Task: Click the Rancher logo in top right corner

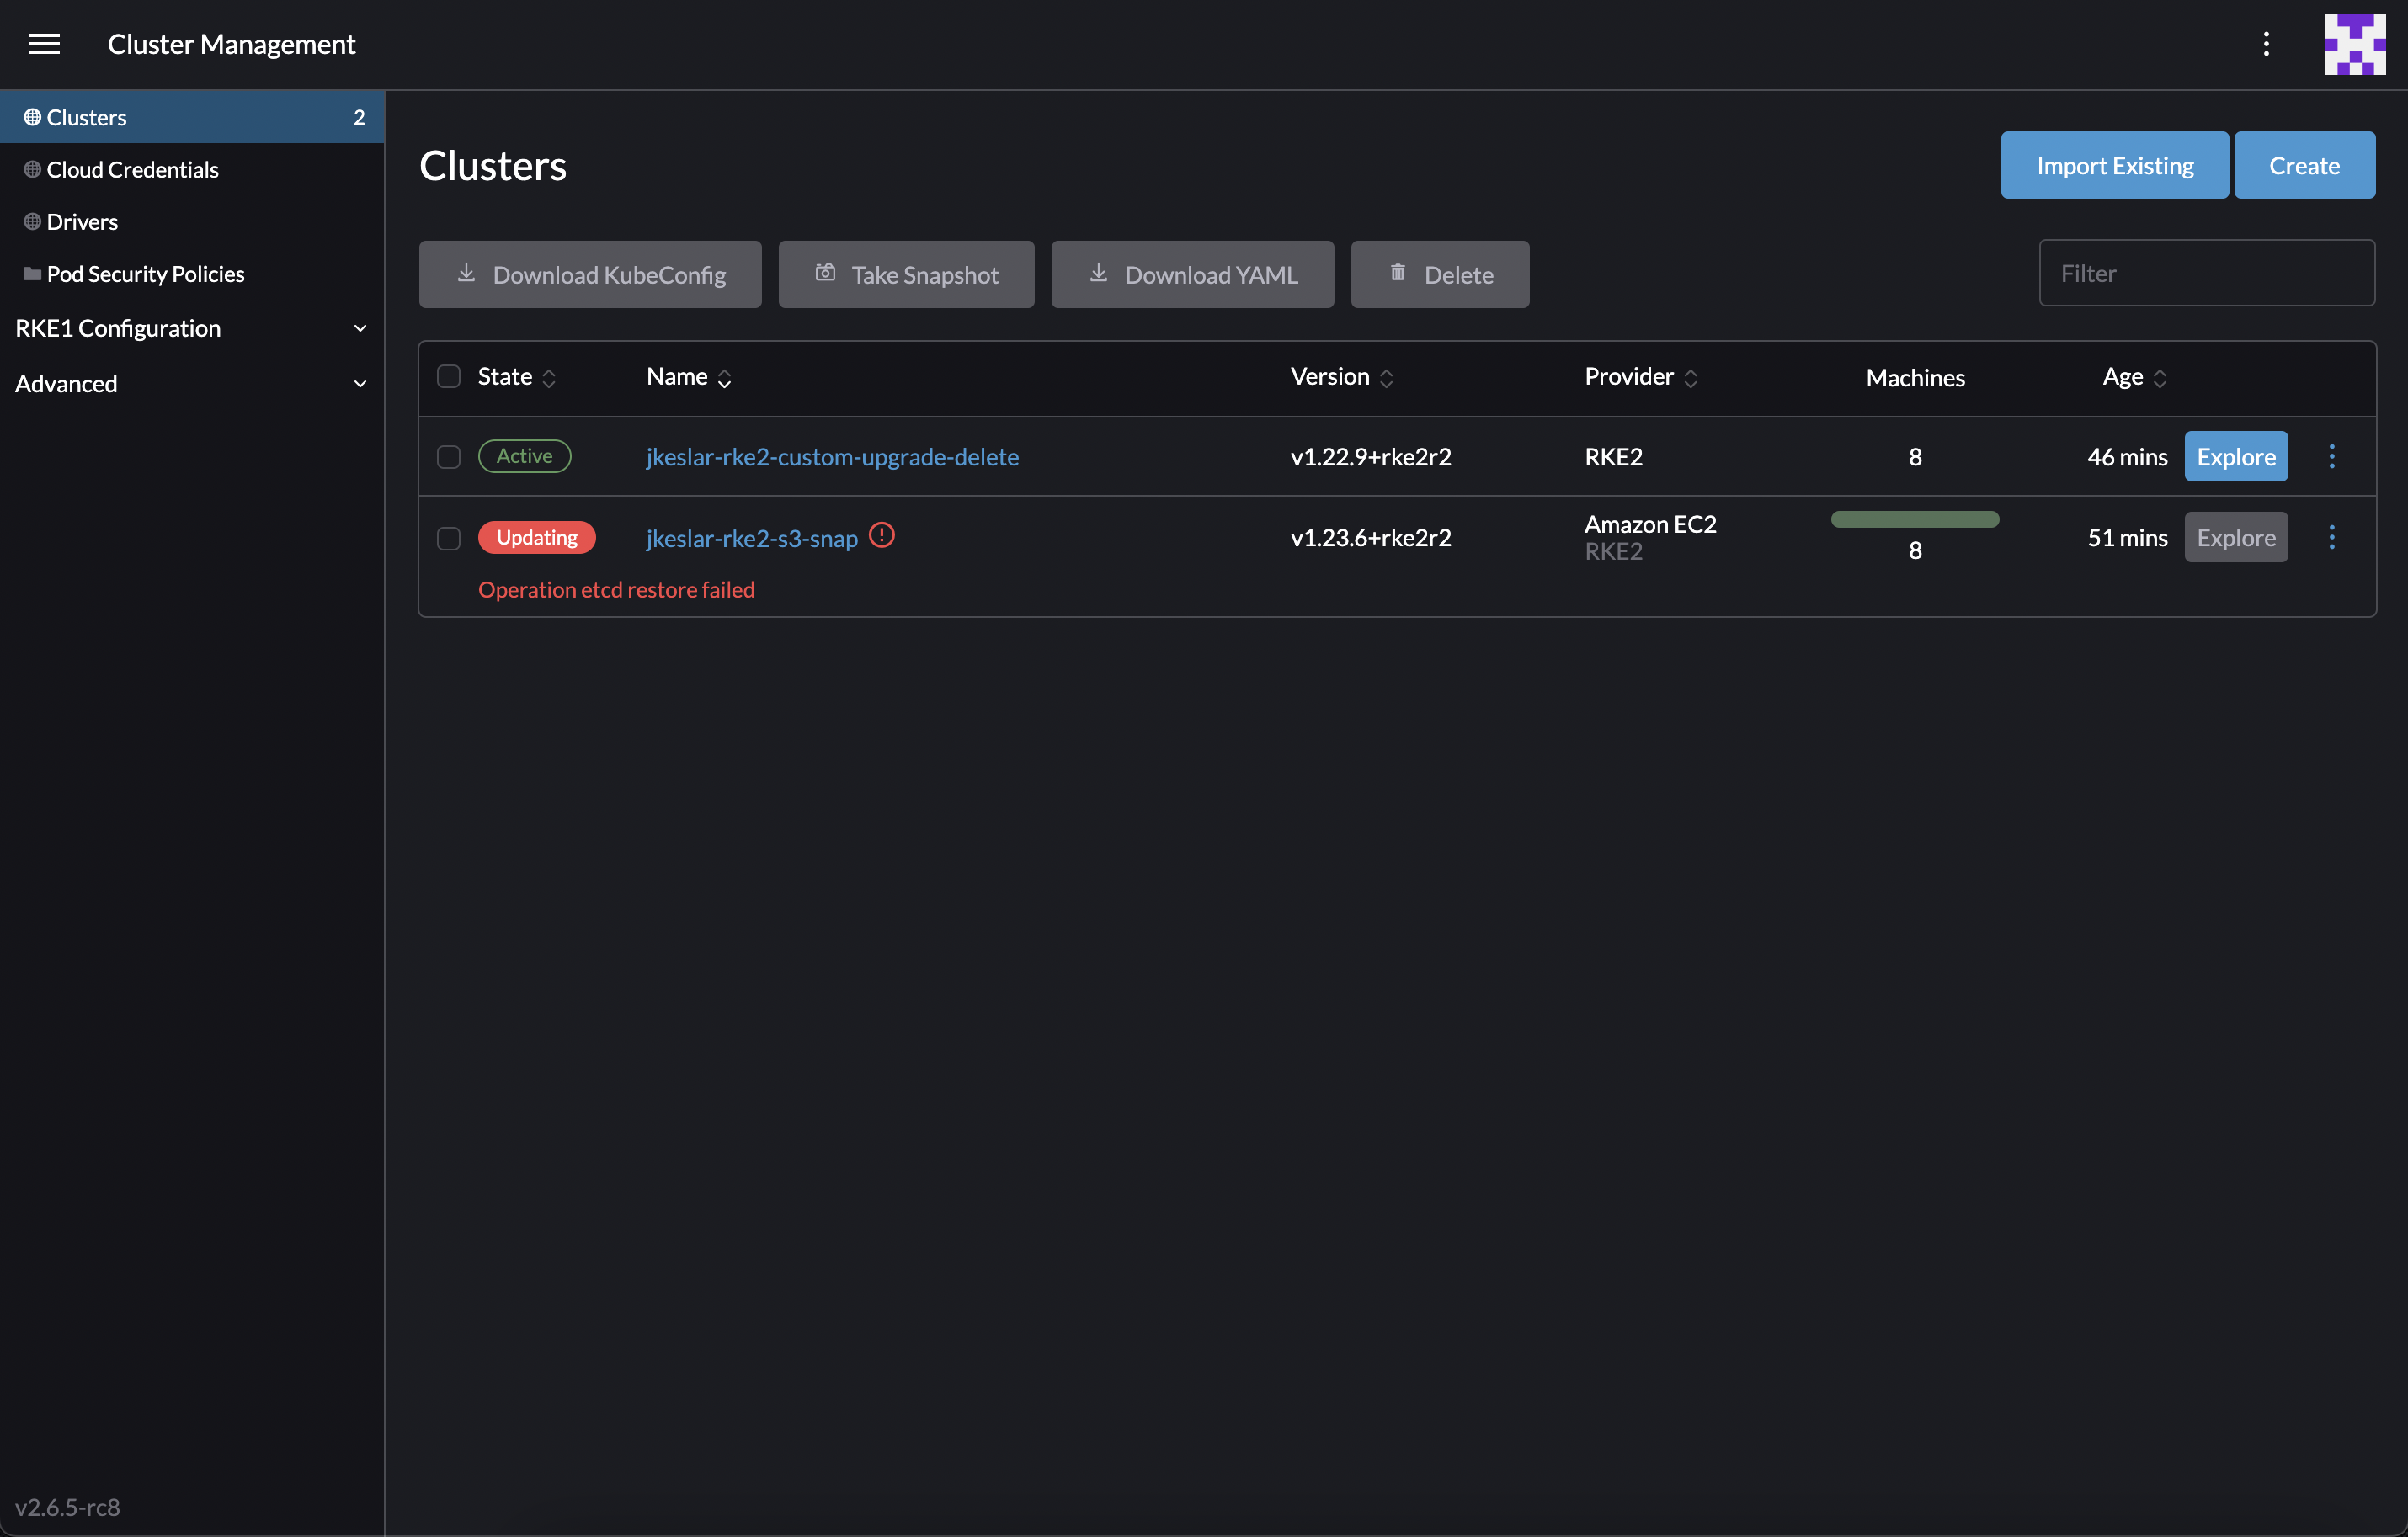Action: tap(2355, 44)
